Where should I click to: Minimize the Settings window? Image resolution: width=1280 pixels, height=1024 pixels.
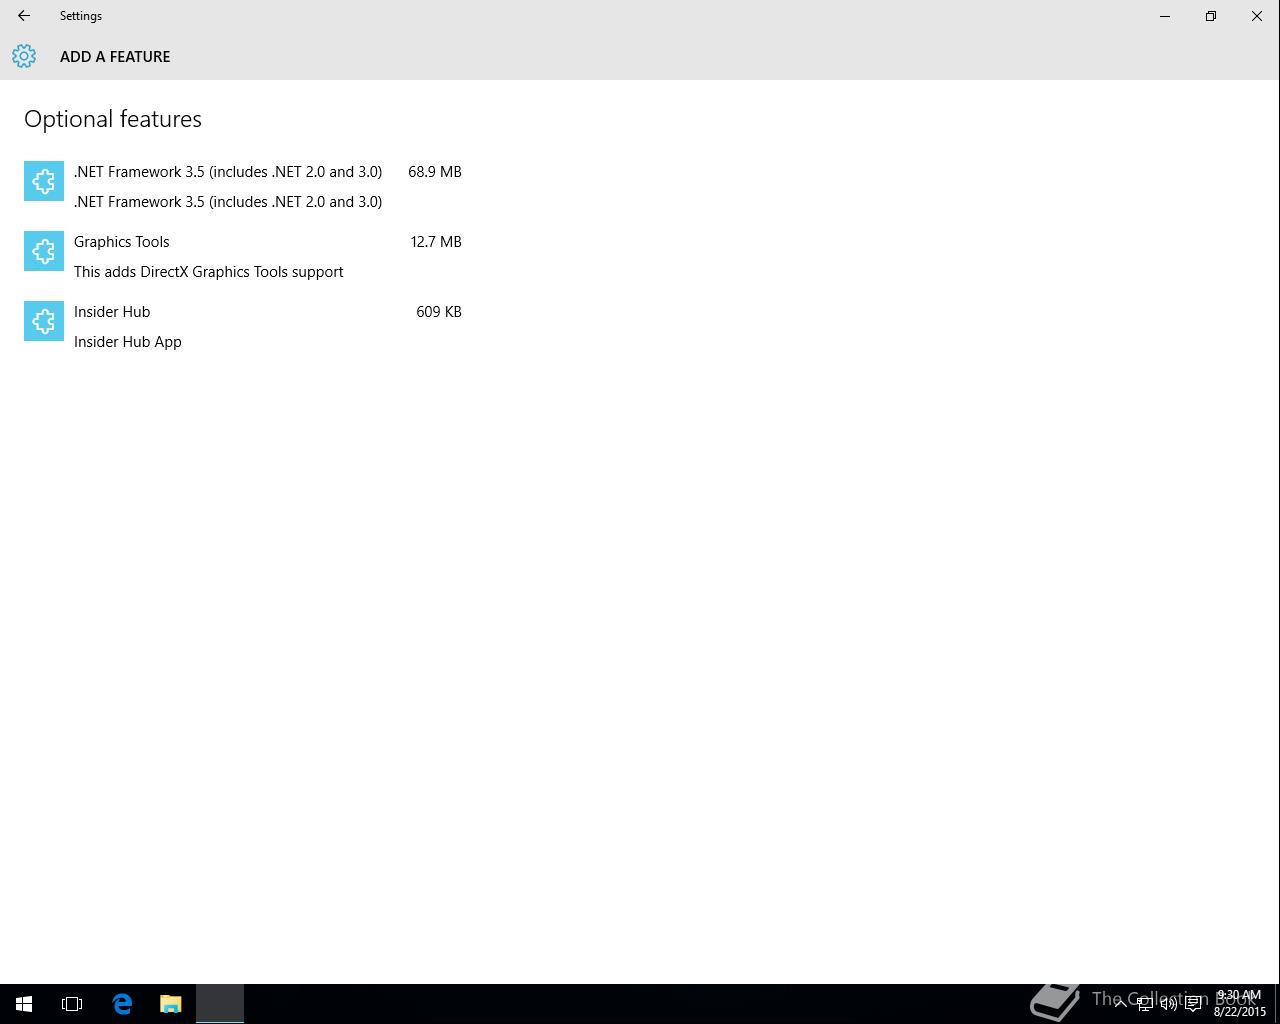[1165, 16]
